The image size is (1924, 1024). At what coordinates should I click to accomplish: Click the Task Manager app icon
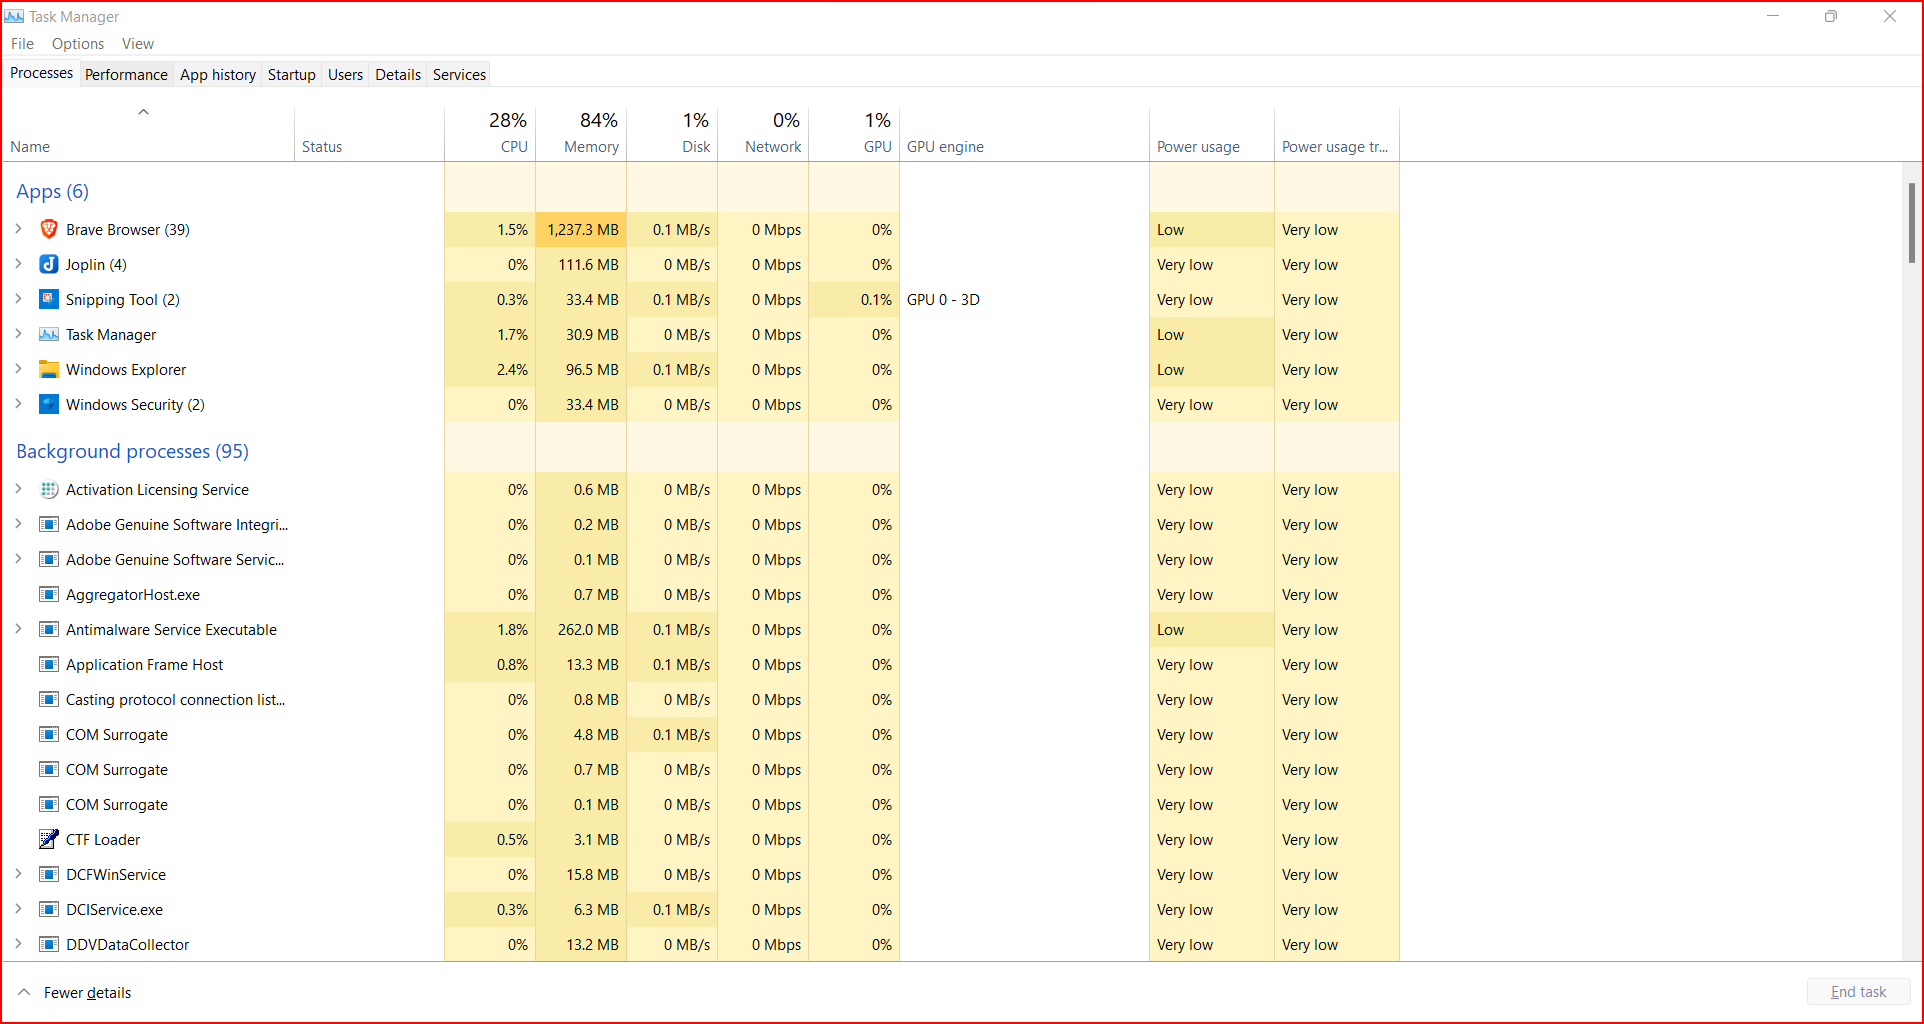coord(49,334)
